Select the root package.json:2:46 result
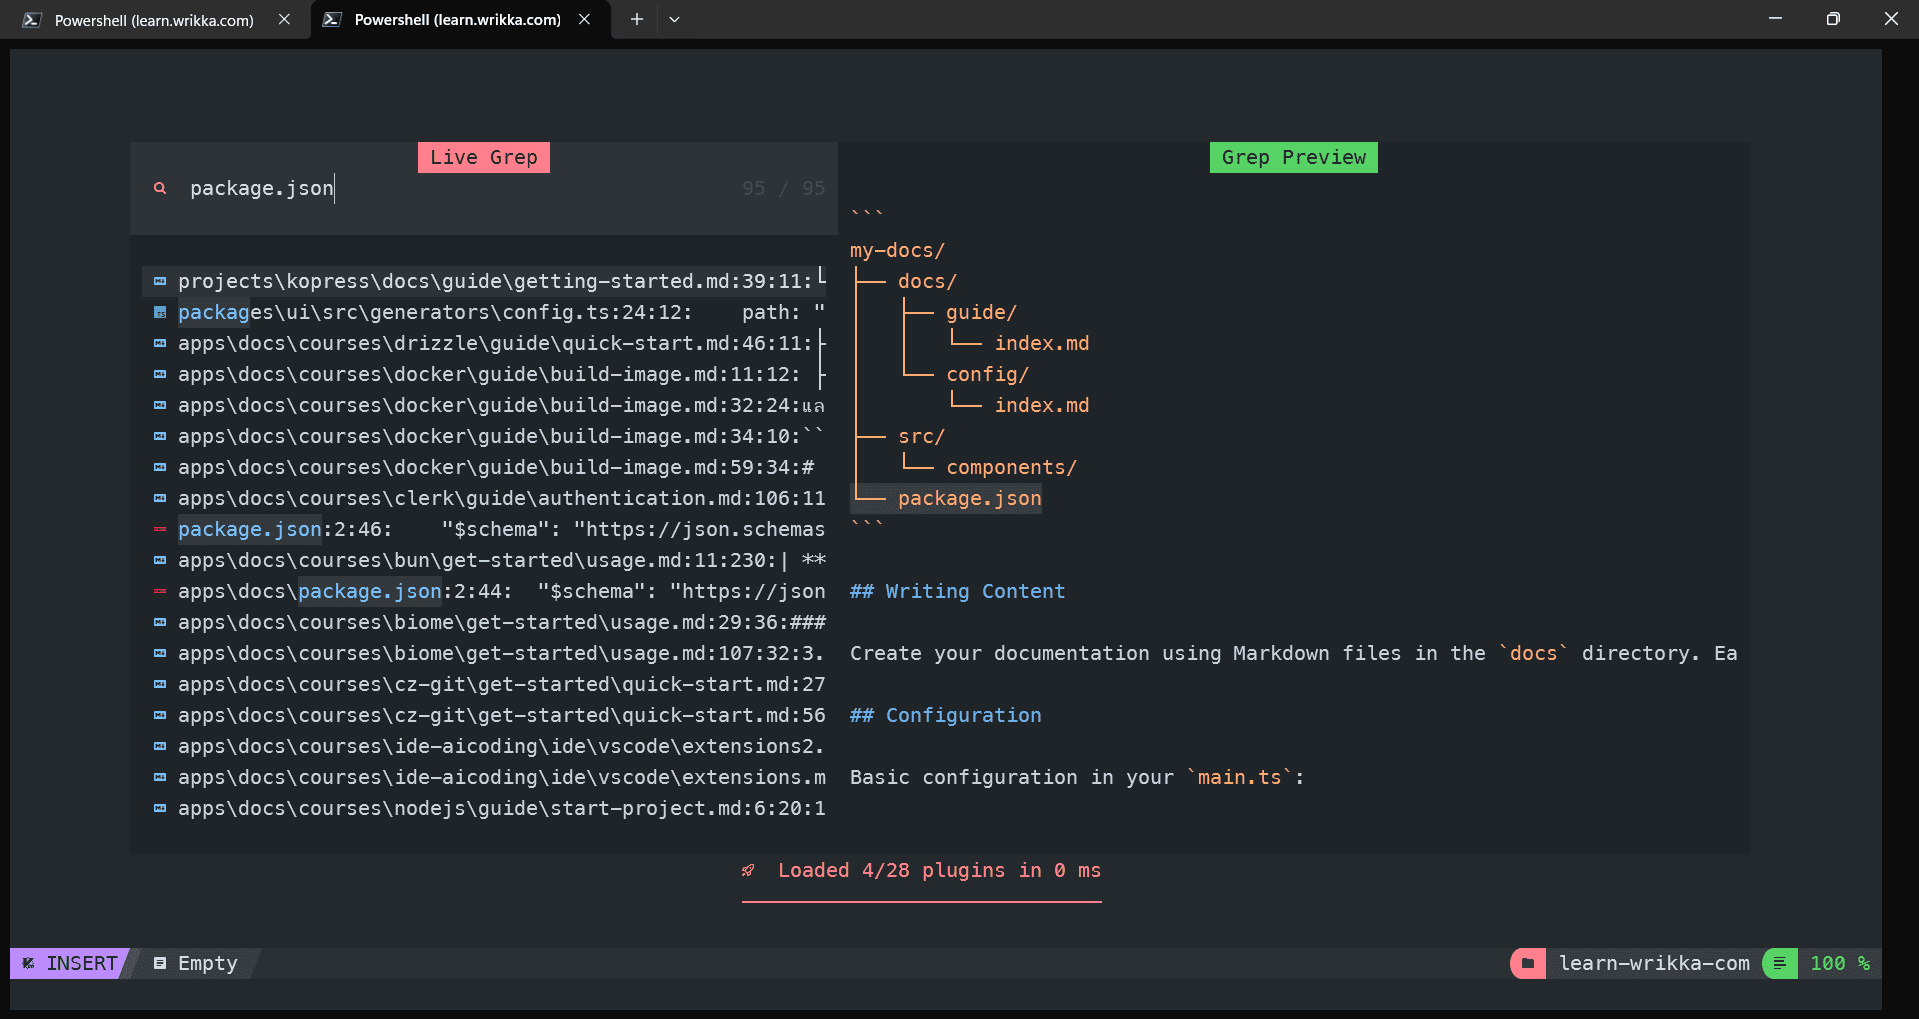This screenshot has width=1919, height=1019. pyautogui.click(x=484, y=529)
